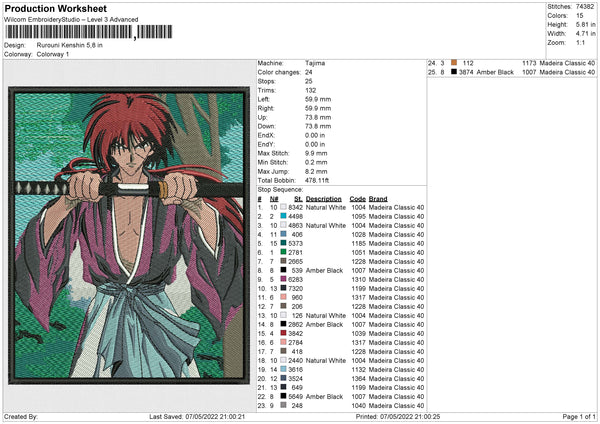
Task: Click the brown swatch for stop 7 (2665)
Action: 283,261
